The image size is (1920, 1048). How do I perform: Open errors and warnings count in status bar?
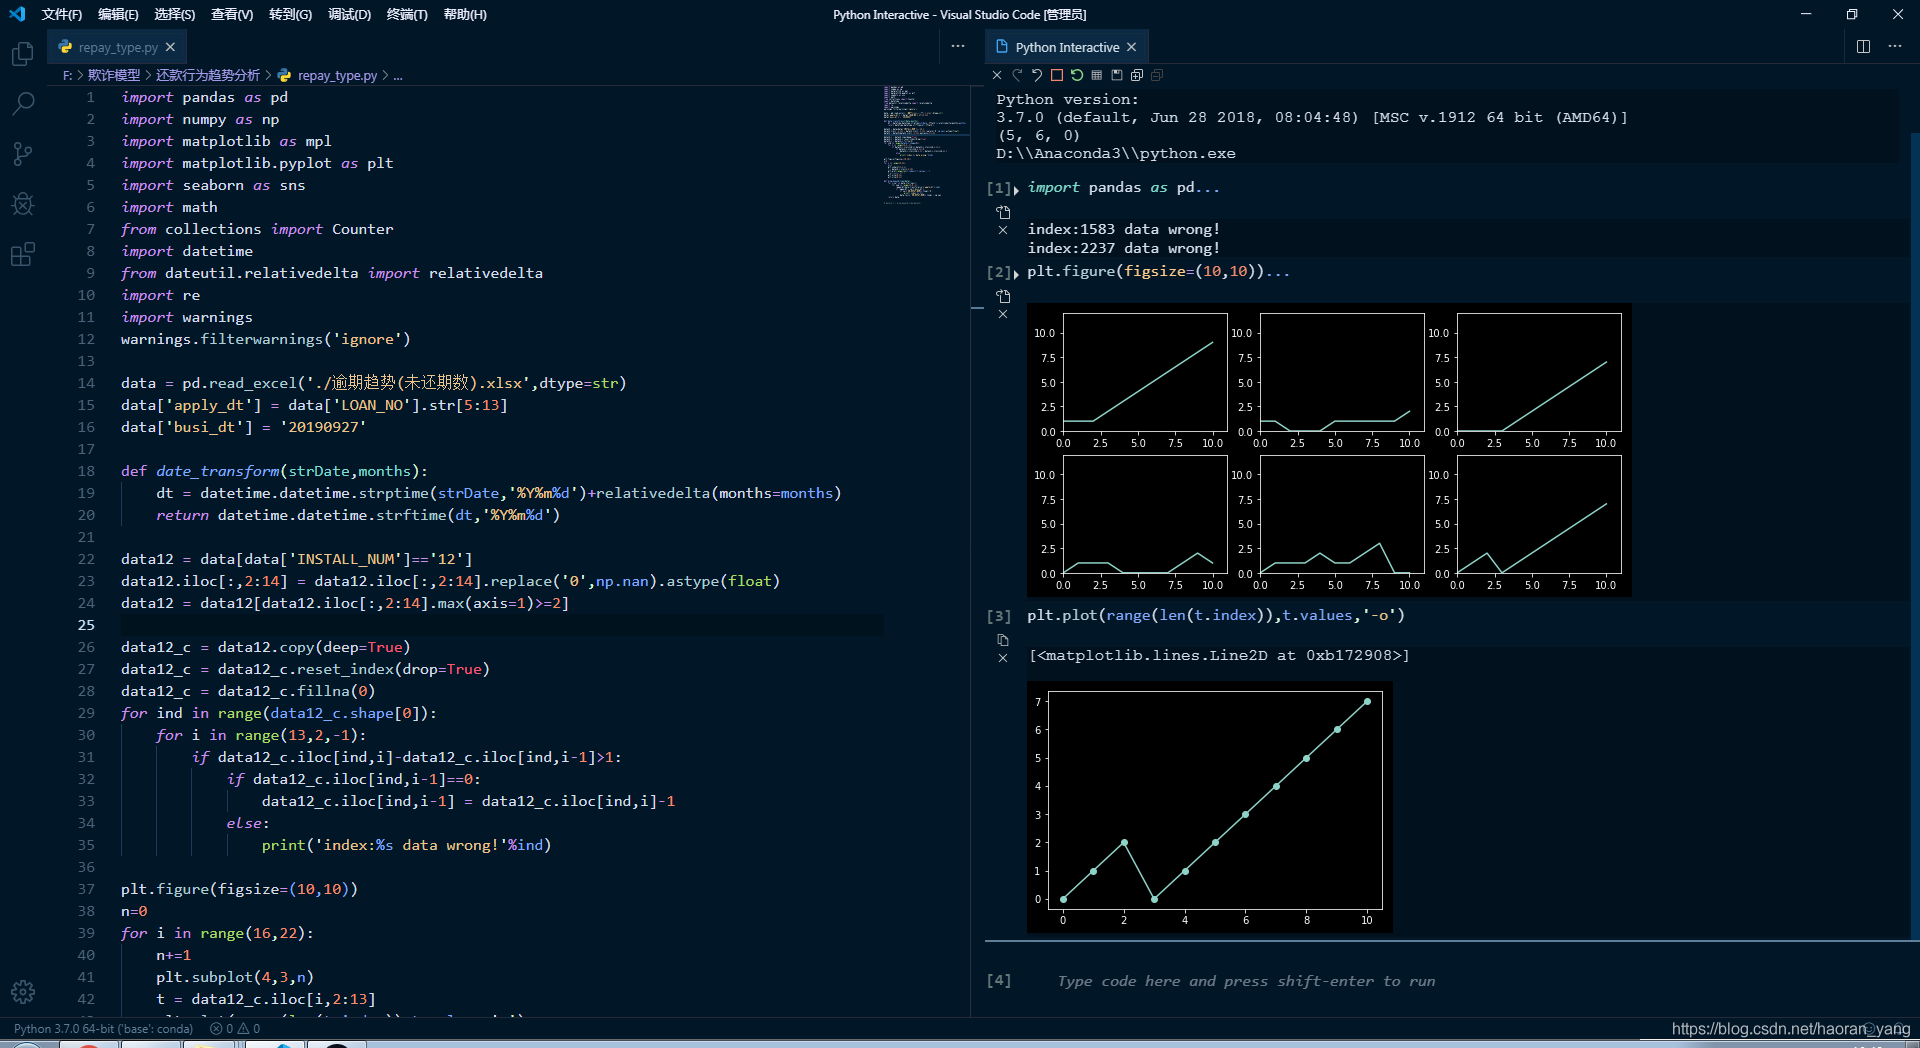(x=235, y=1028)
